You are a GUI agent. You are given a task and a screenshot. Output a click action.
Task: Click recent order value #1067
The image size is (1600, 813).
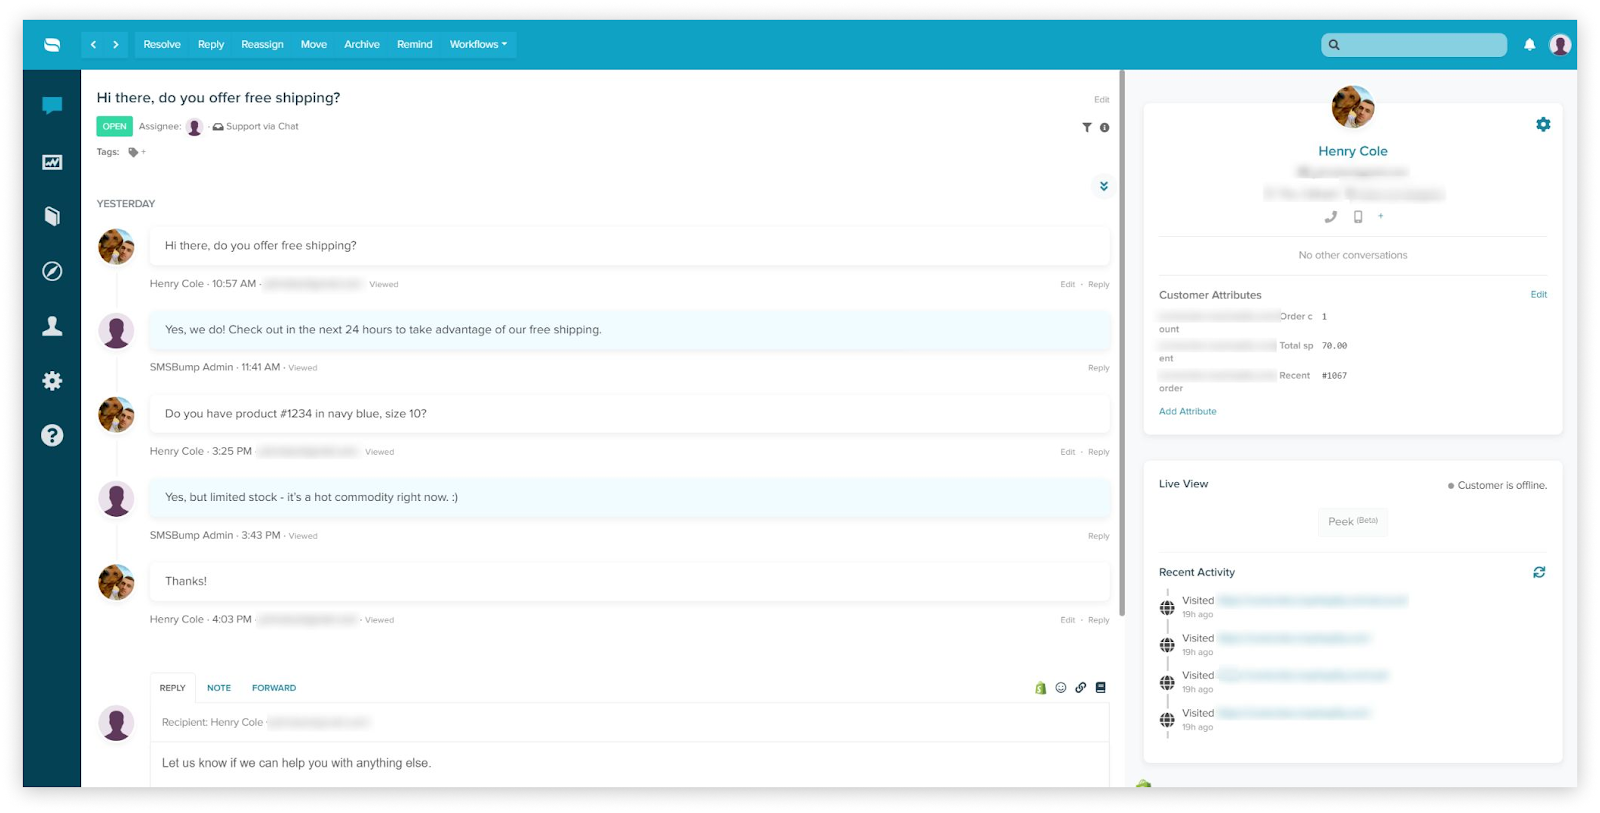pos(1334,376)
